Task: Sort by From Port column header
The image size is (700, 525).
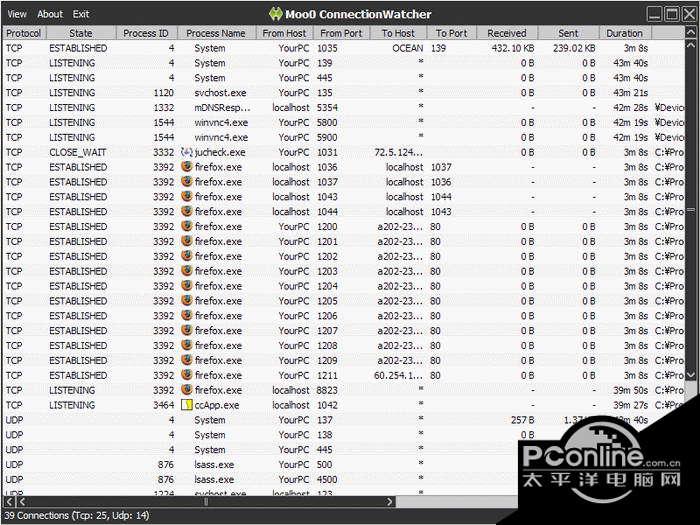Action: (341, 33)
